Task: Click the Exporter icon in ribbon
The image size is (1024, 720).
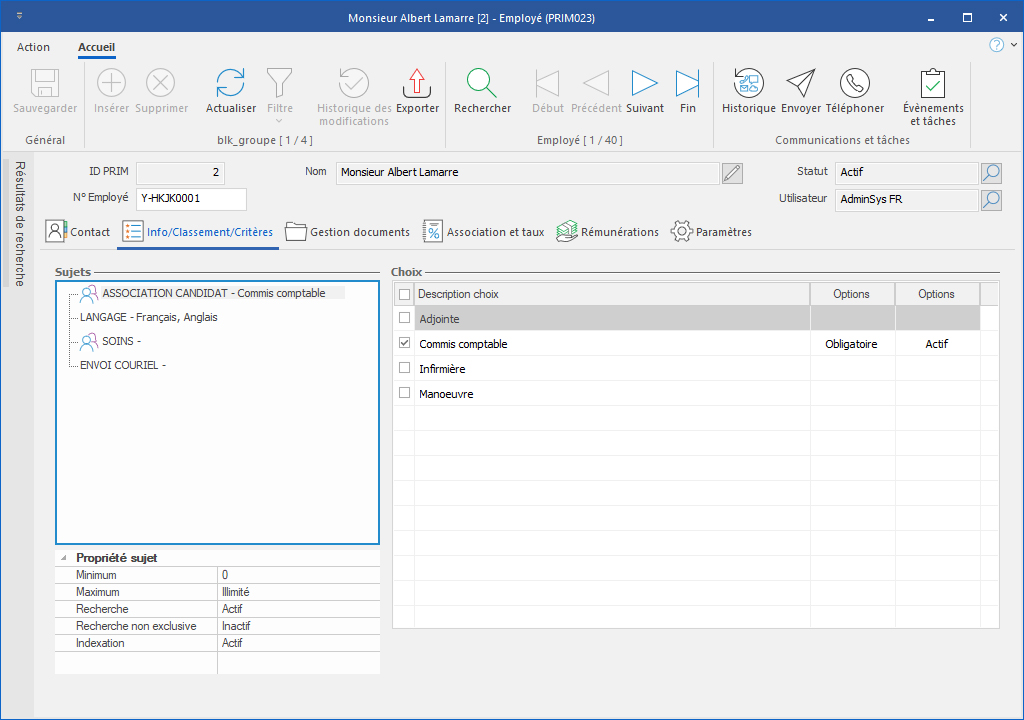Action: [x=417, y=83]
